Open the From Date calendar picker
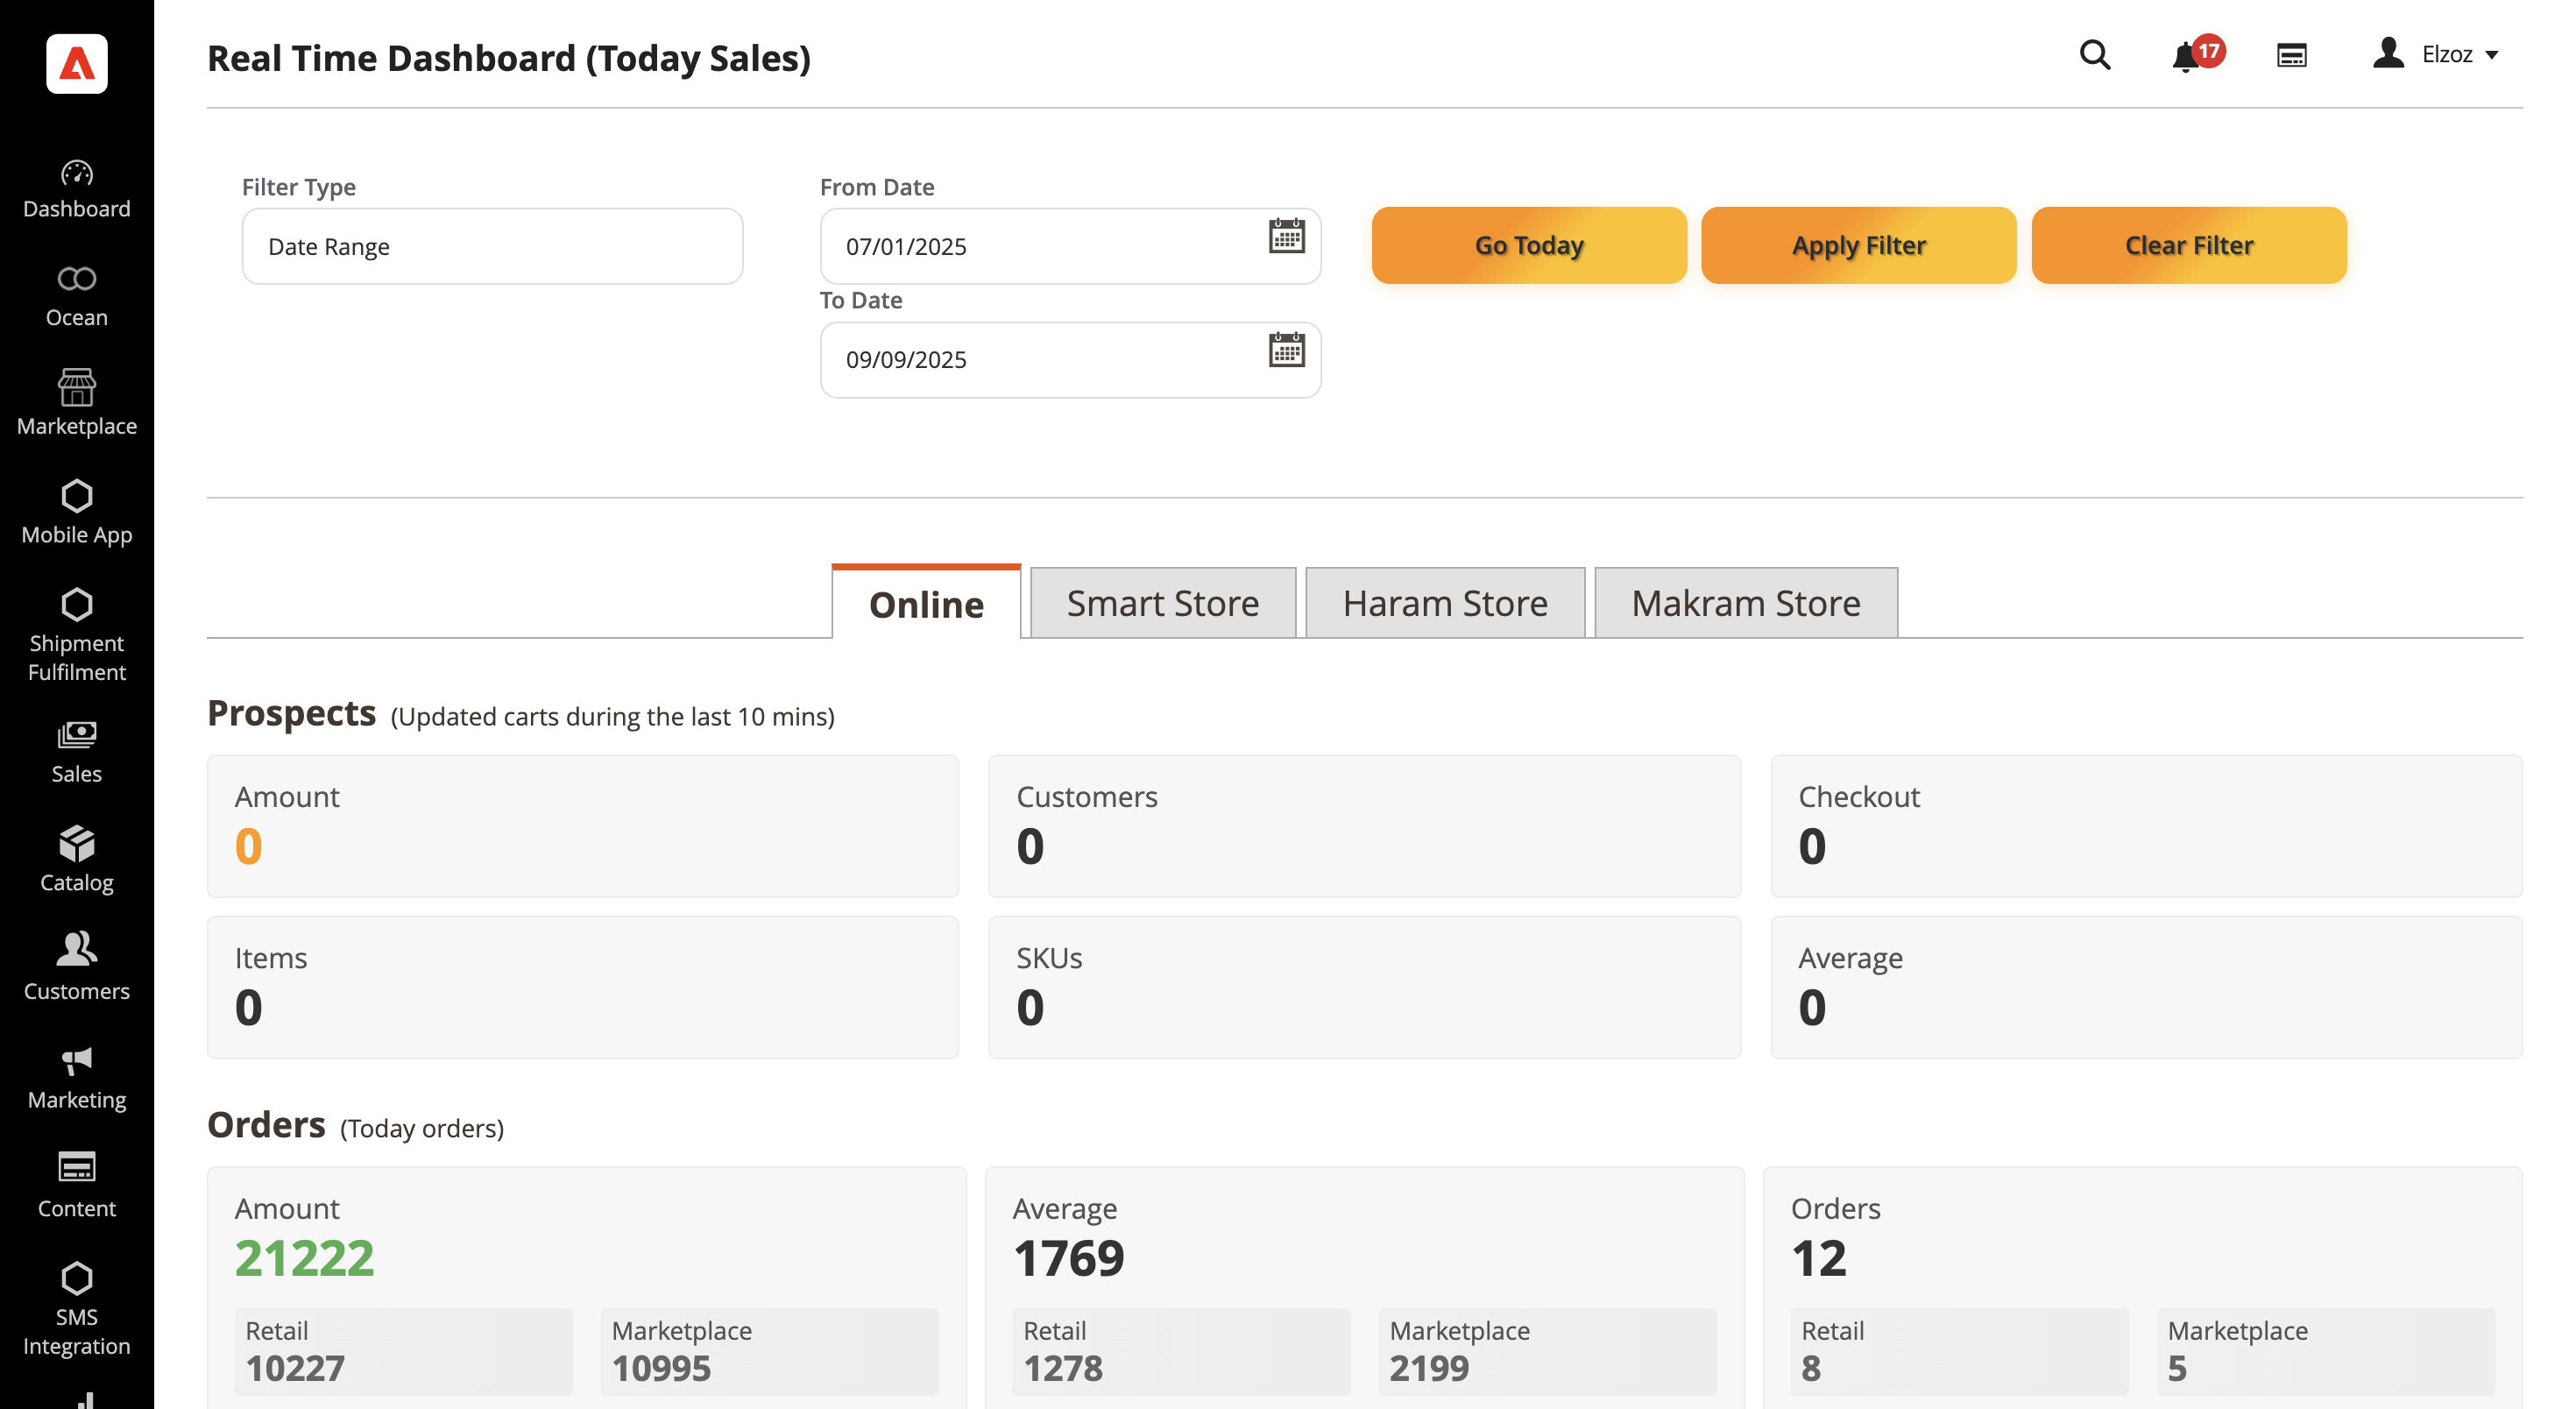The height and width of the screenshot is (1409, 2576). coord(1286,237)
